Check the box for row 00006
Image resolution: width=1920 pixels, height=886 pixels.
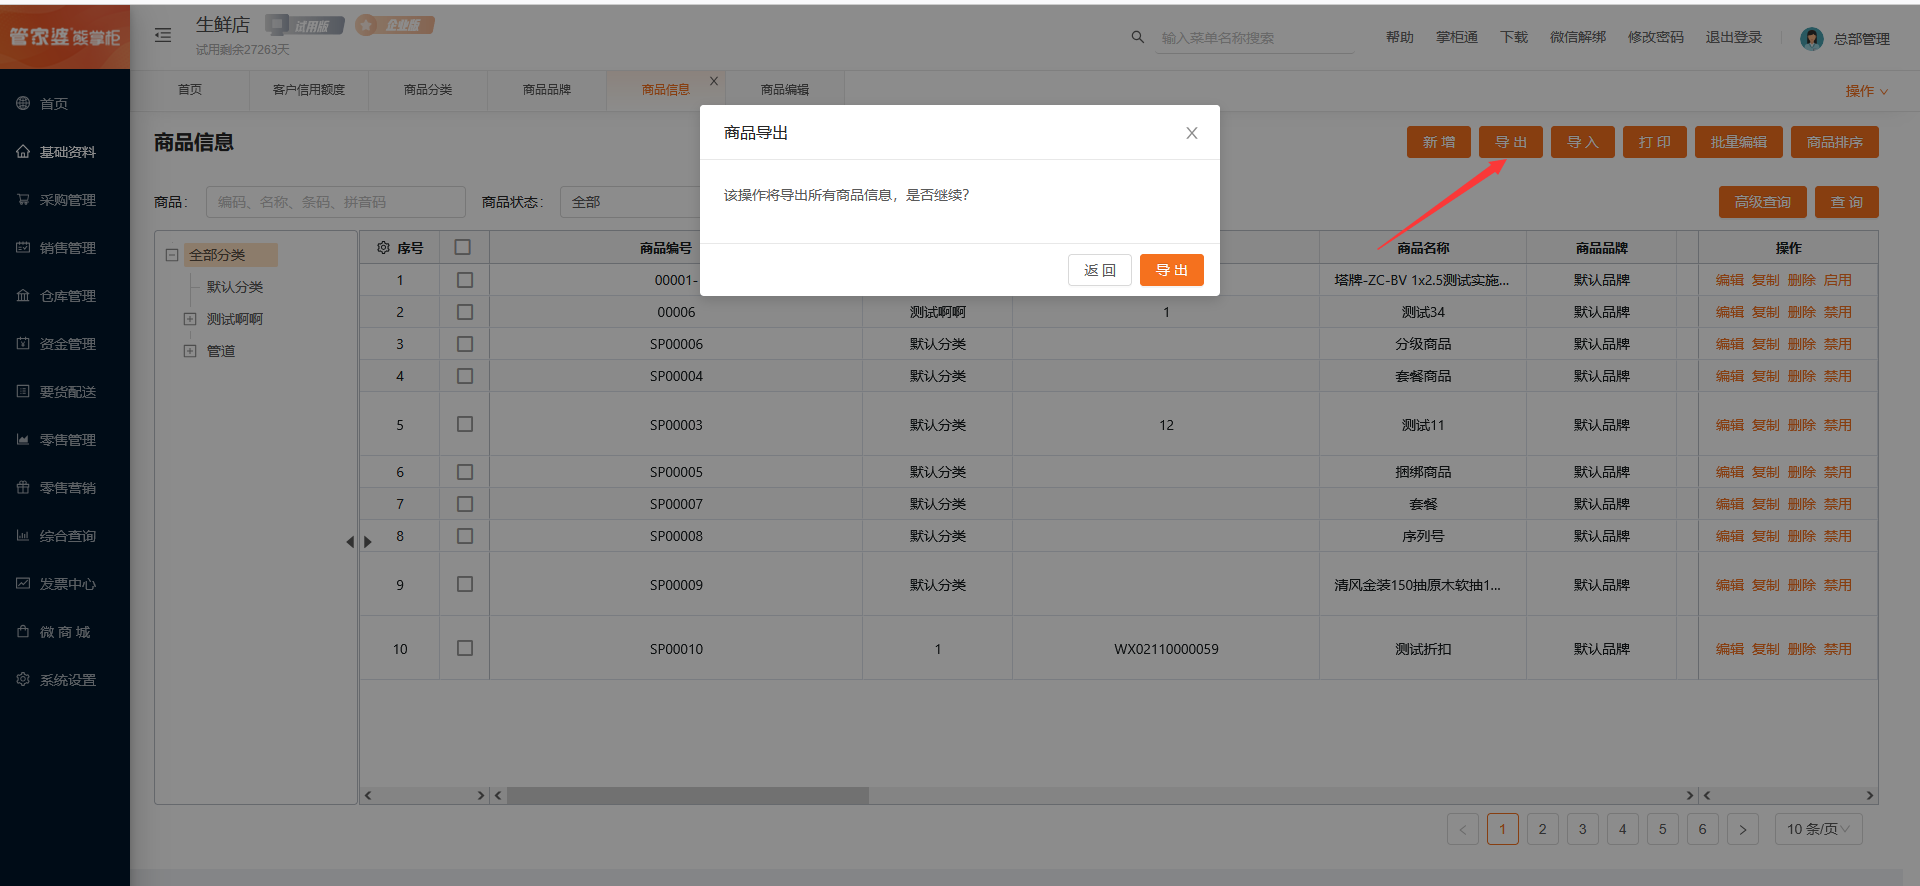[465, 312]
